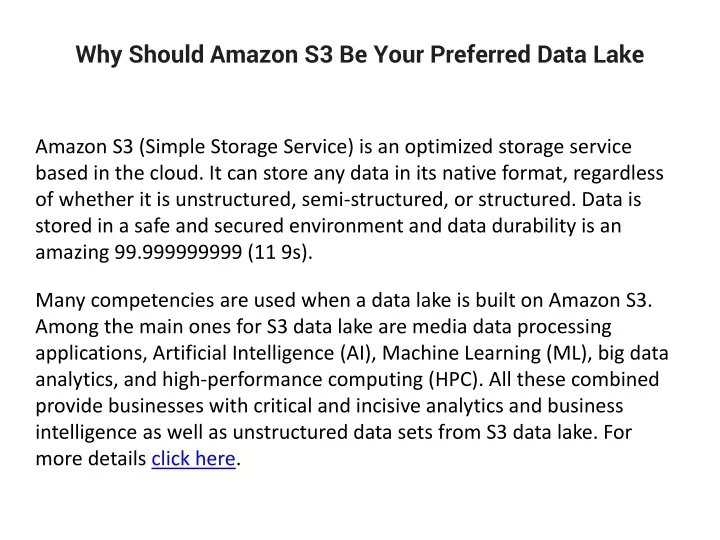Image resolution: width=720 pixels, height=540 pixels.
Task: Click the '(11 9s).' text
Action: 280,252
